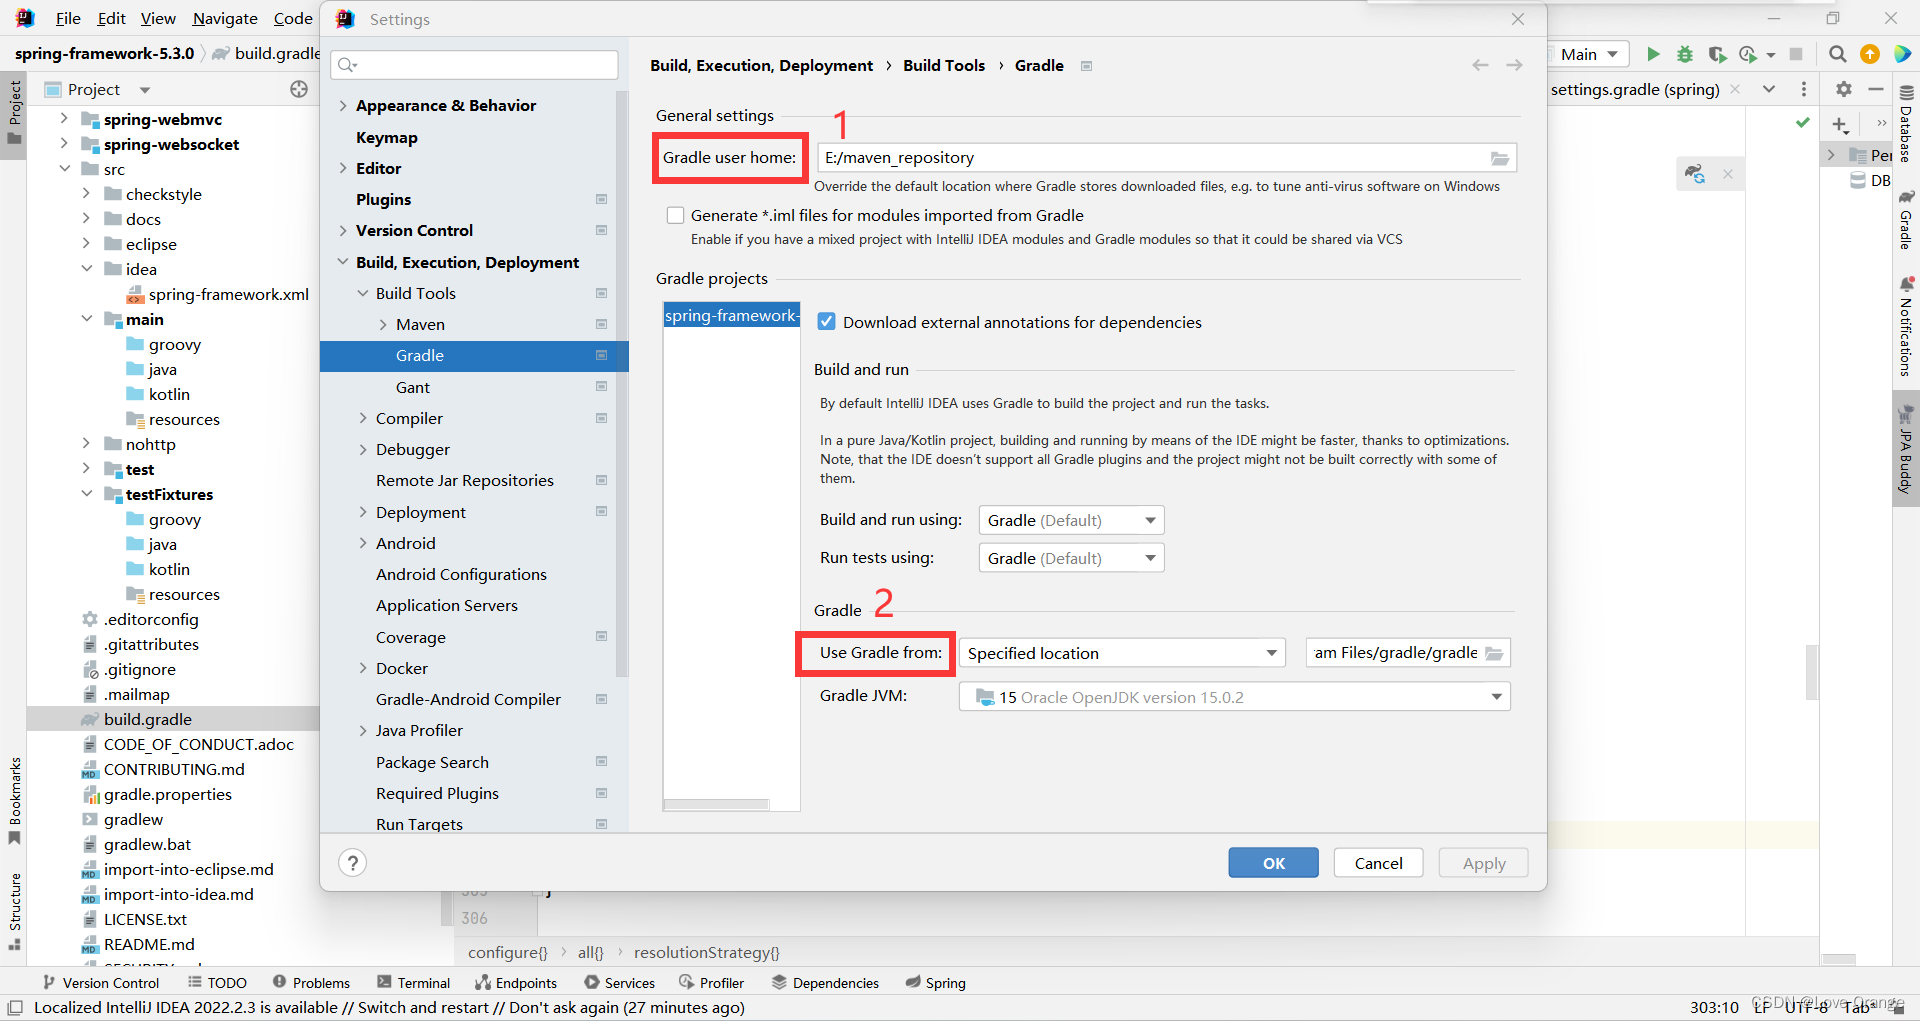1920x1021 pixels.
Task: Click the plus add icon in Database panel
Action: point(1840,125)
